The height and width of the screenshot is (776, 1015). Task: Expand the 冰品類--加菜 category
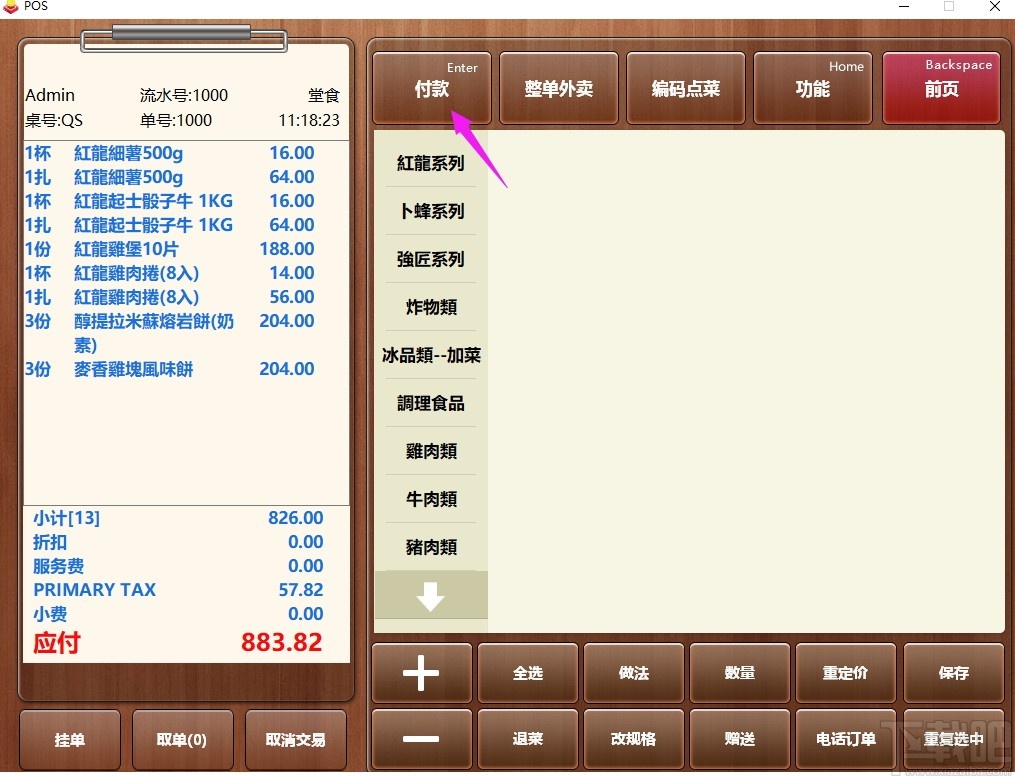(430, 355)
